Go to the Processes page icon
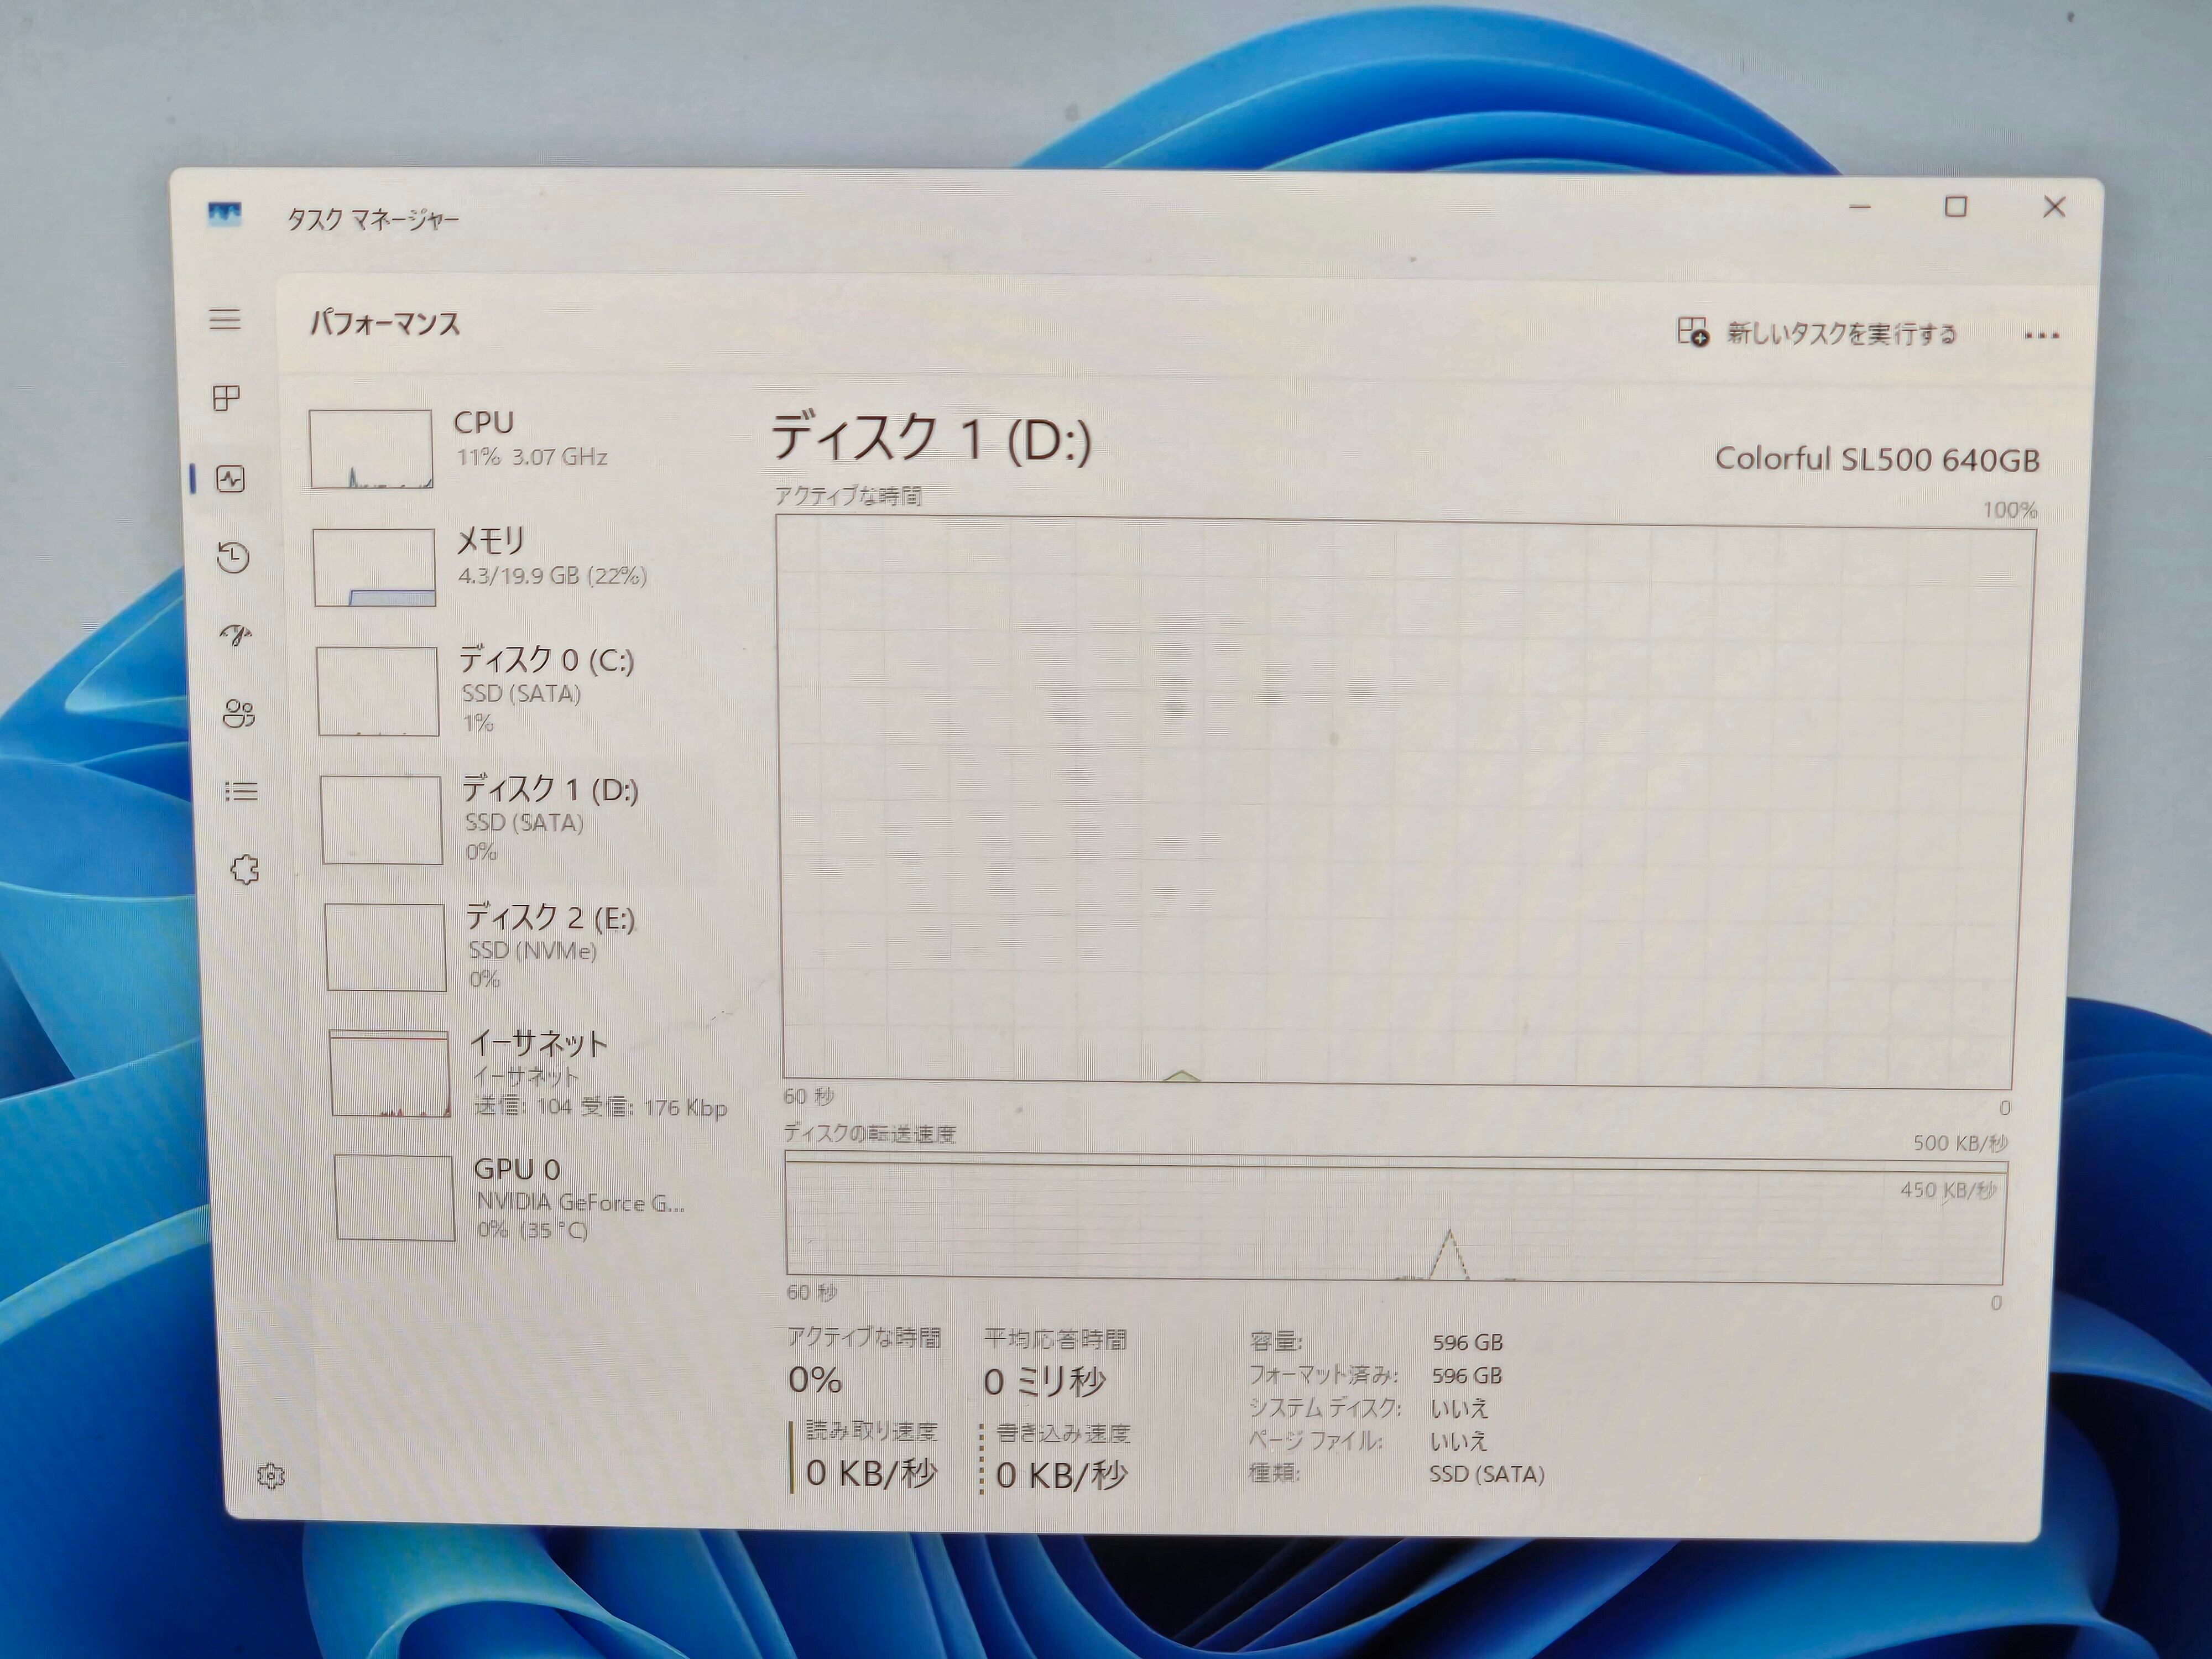 [227, 398]
